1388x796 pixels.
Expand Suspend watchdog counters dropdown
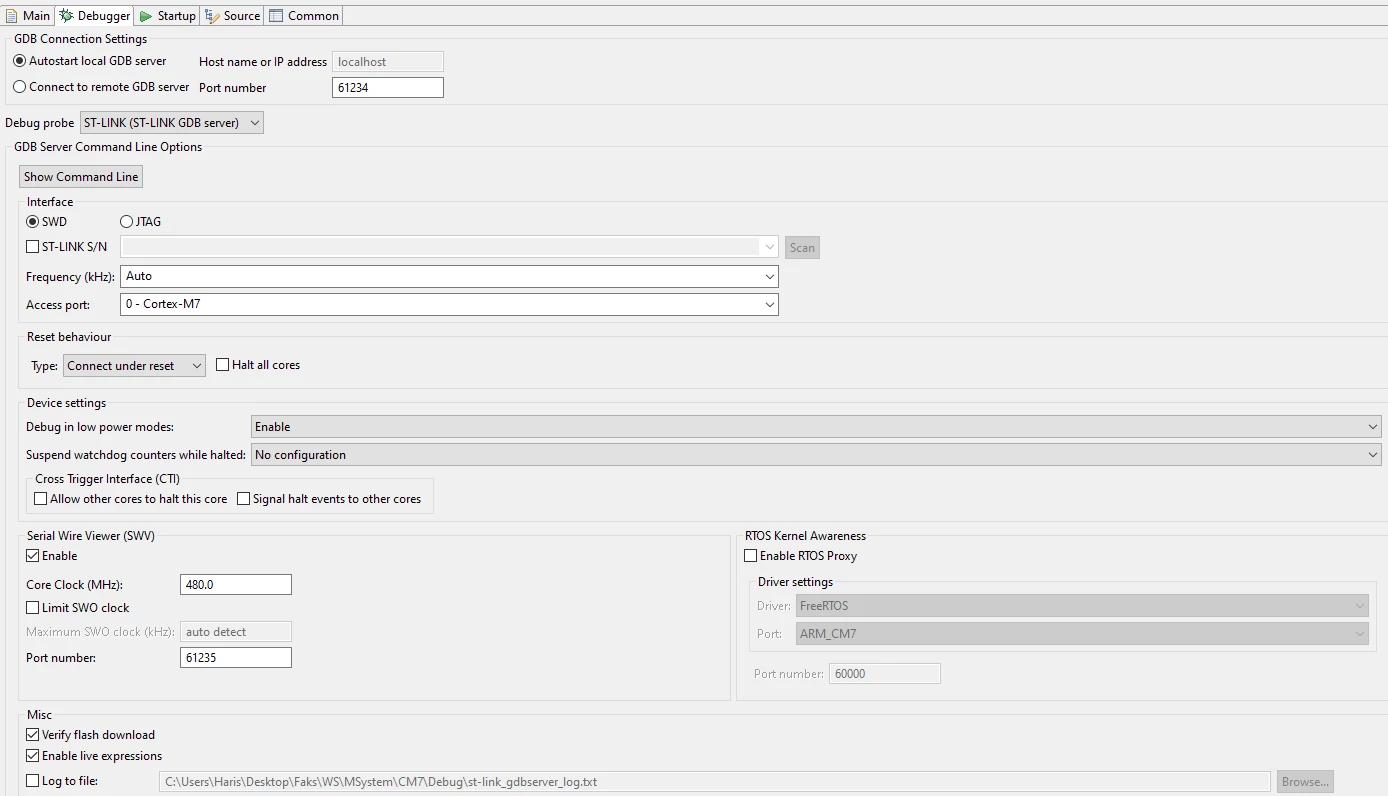point(816,455)
